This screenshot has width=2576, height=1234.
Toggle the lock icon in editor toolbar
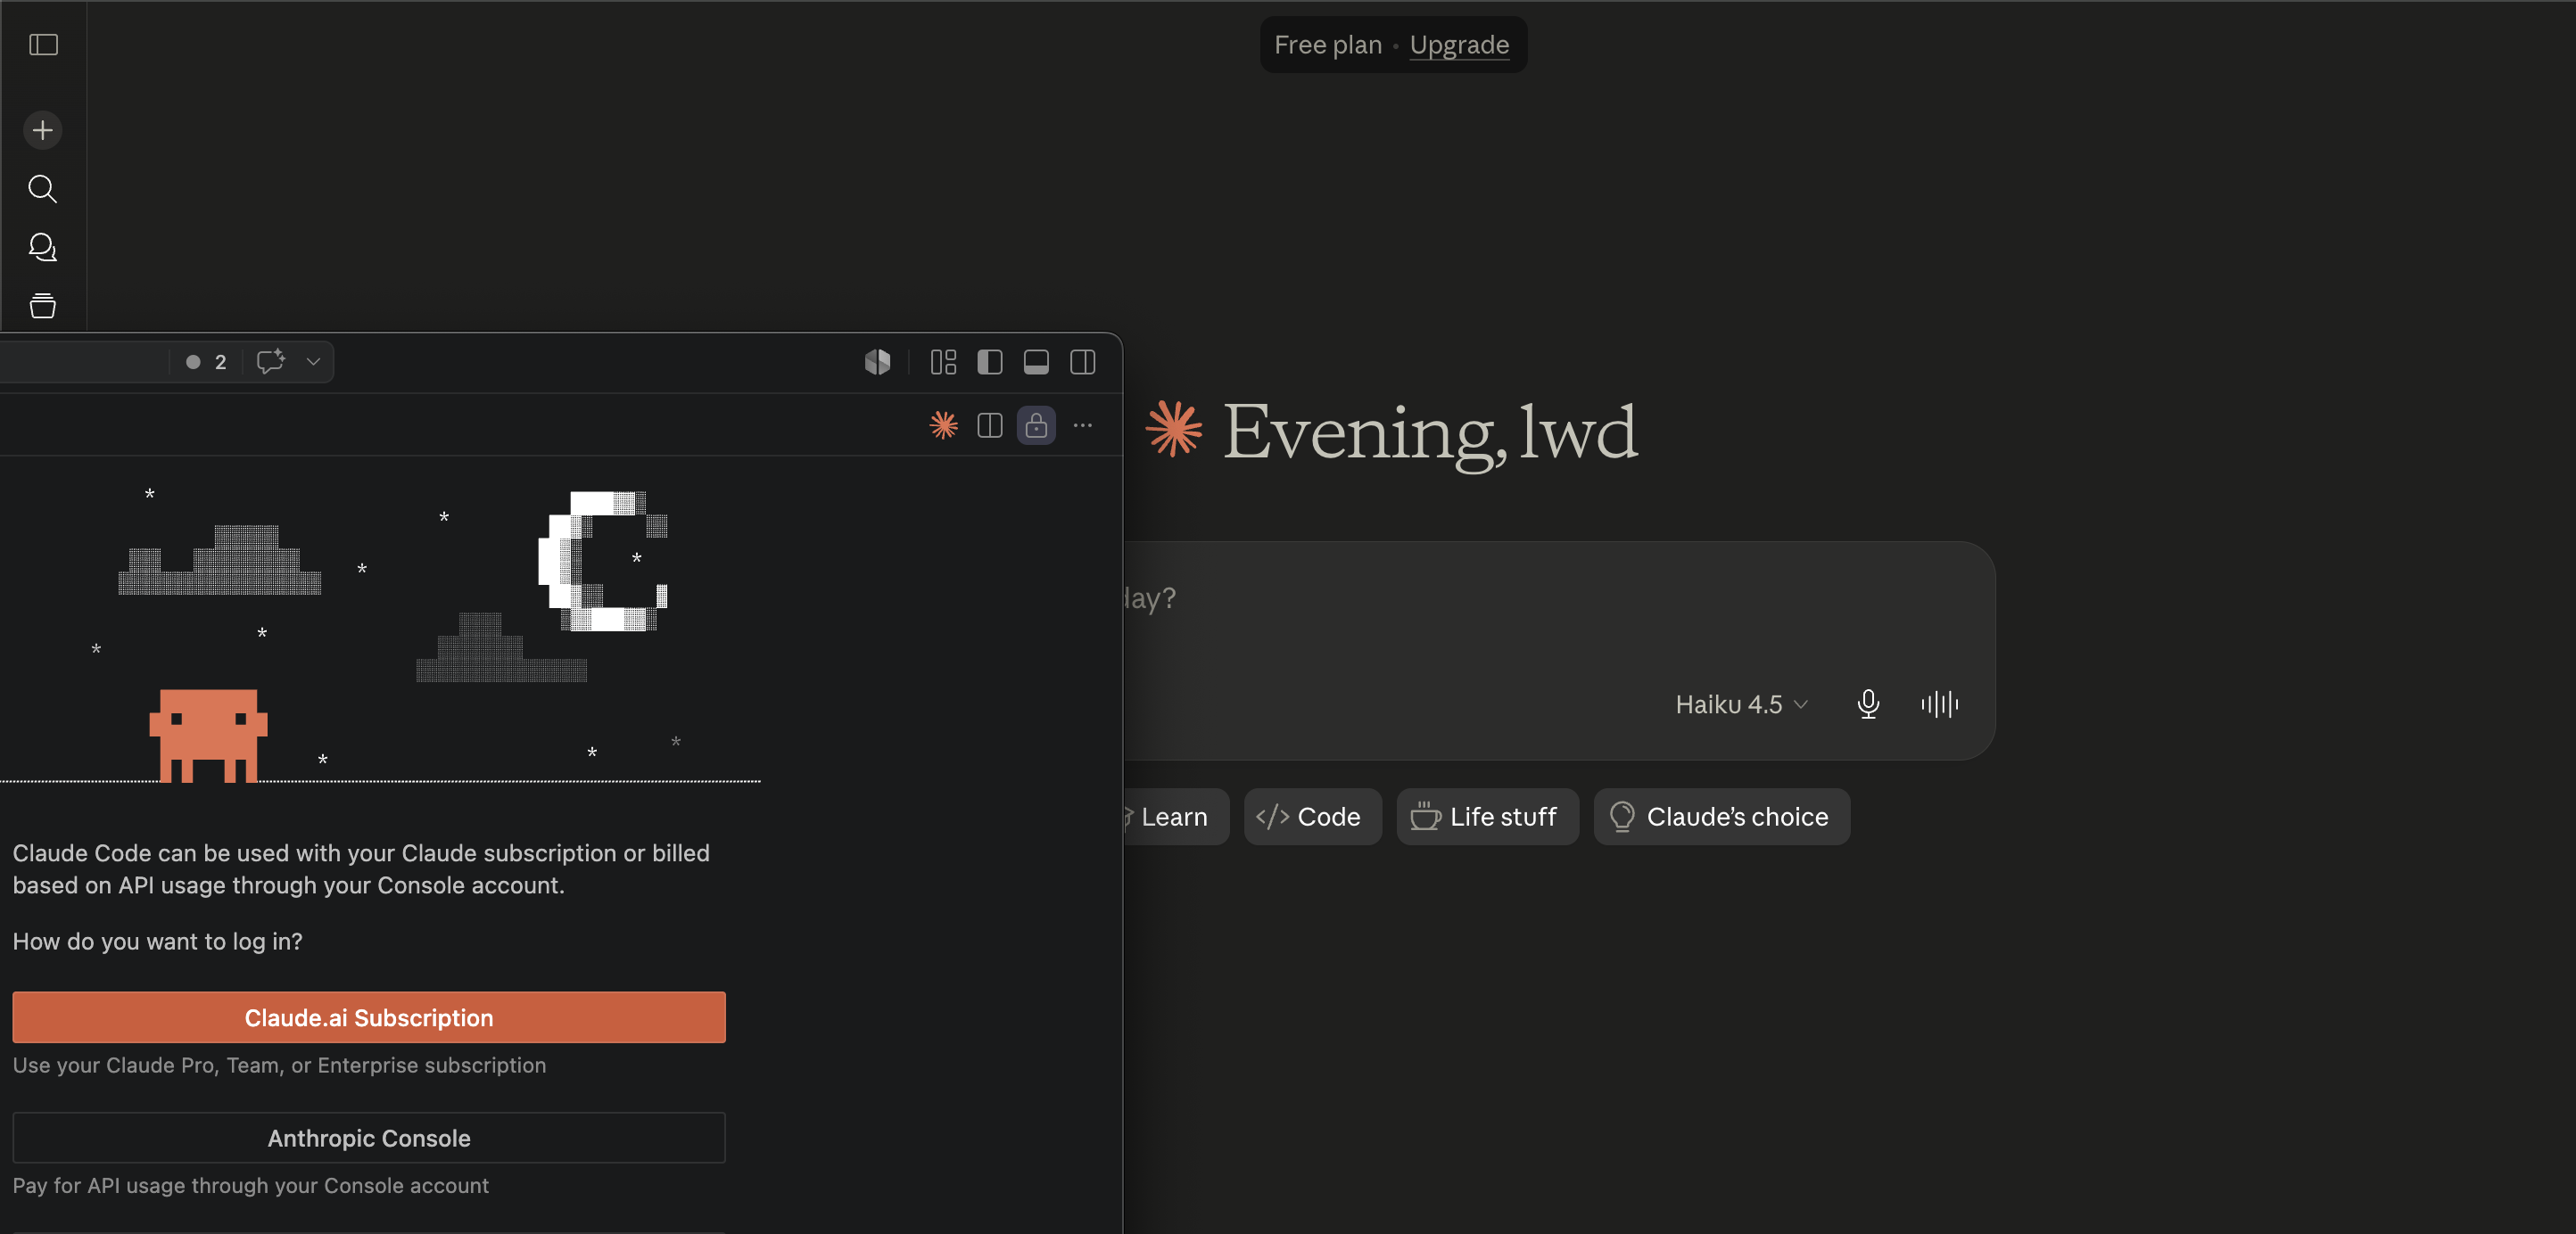[x=1036, y=426]
